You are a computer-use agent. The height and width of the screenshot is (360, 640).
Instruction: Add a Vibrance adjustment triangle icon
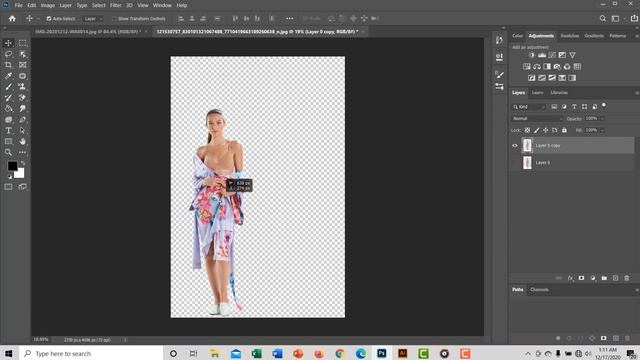tap(572, 55)
